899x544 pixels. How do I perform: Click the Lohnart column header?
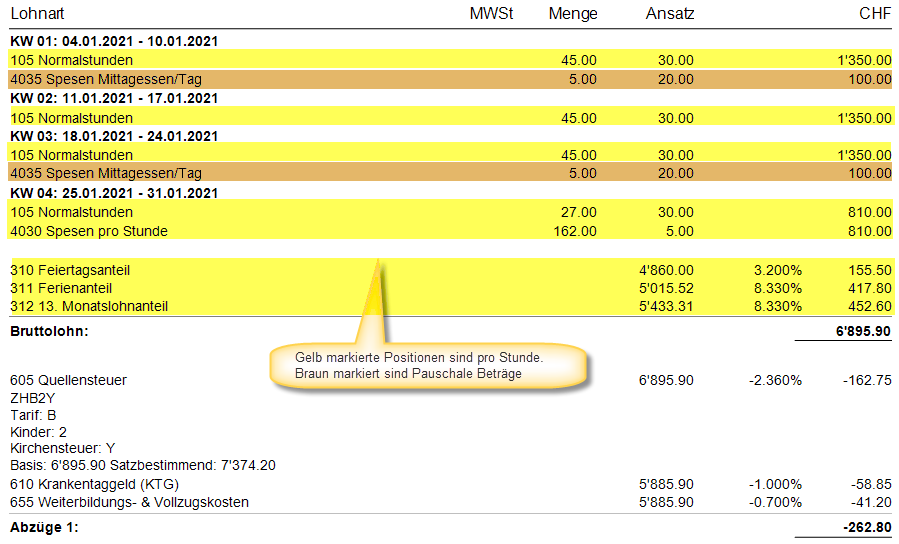pyautogui.click(x=36, y=14)
